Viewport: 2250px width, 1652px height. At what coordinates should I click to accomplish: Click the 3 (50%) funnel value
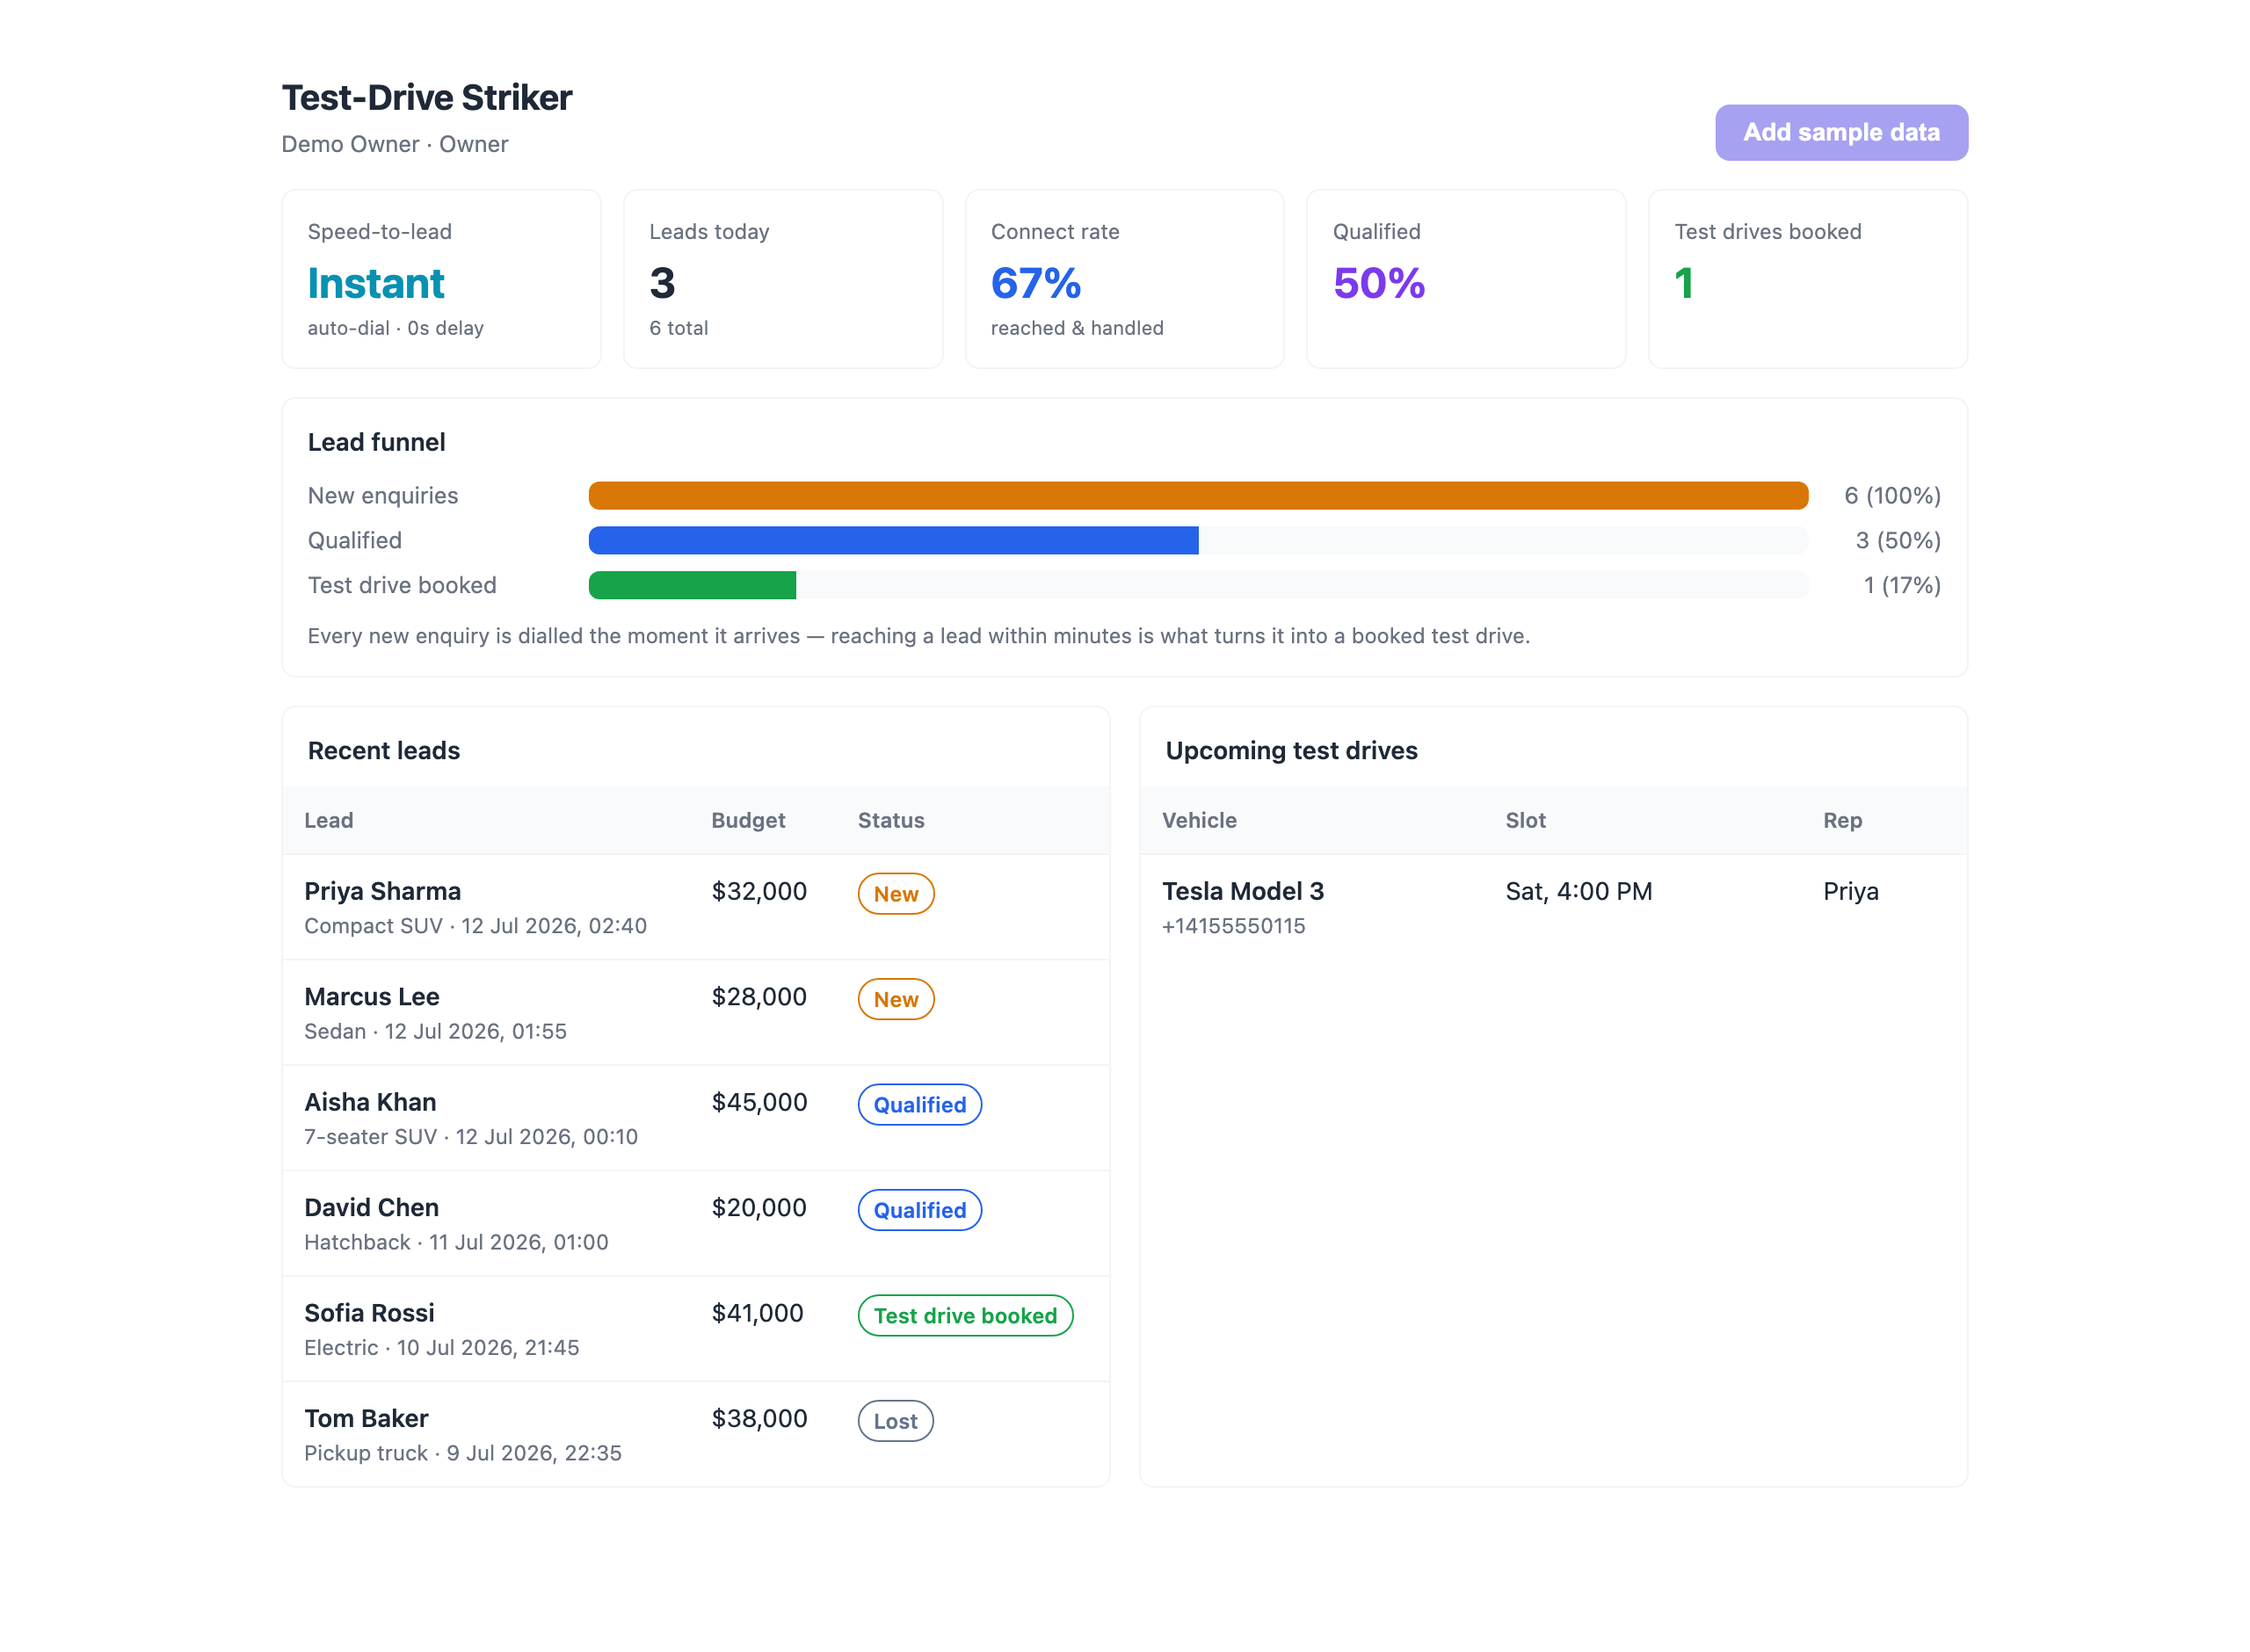point(1898,540)
